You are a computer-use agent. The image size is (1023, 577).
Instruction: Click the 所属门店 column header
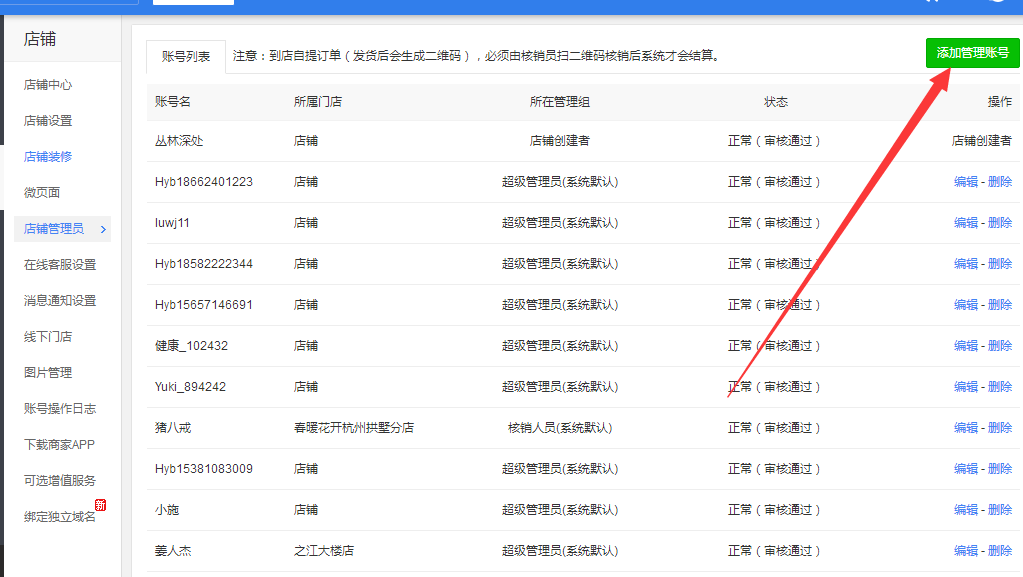[318, 102]
